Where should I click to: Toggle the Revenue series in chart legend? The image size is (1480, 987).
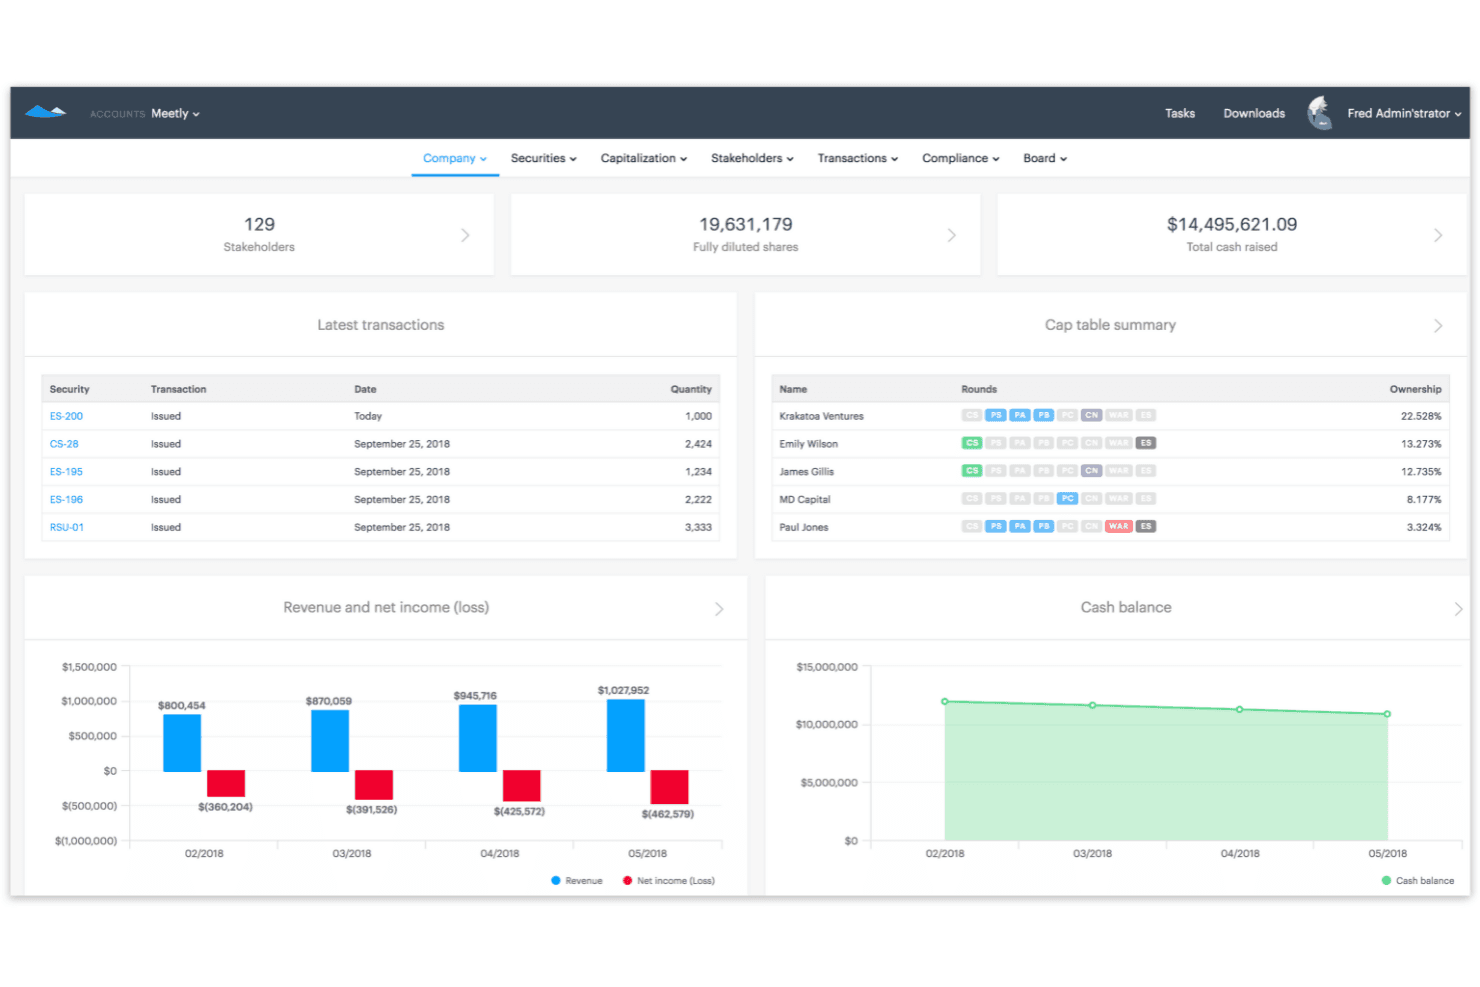(577, 881)
